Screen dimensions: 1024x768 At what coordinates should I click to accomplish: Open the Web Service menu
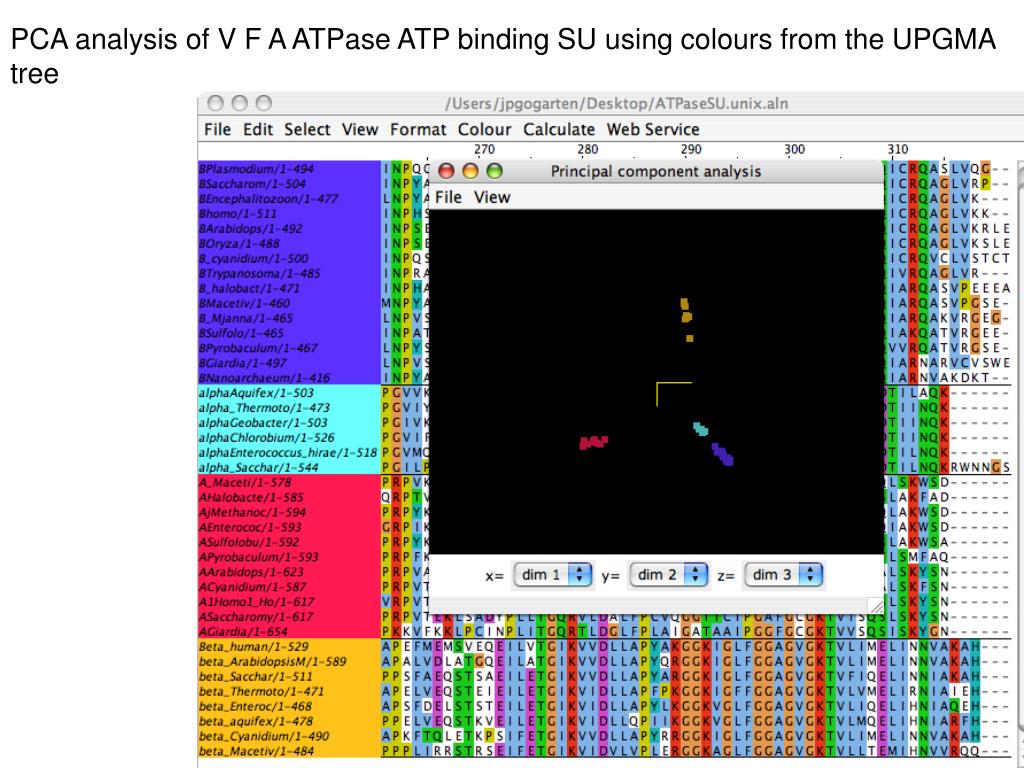click(652, 129)
